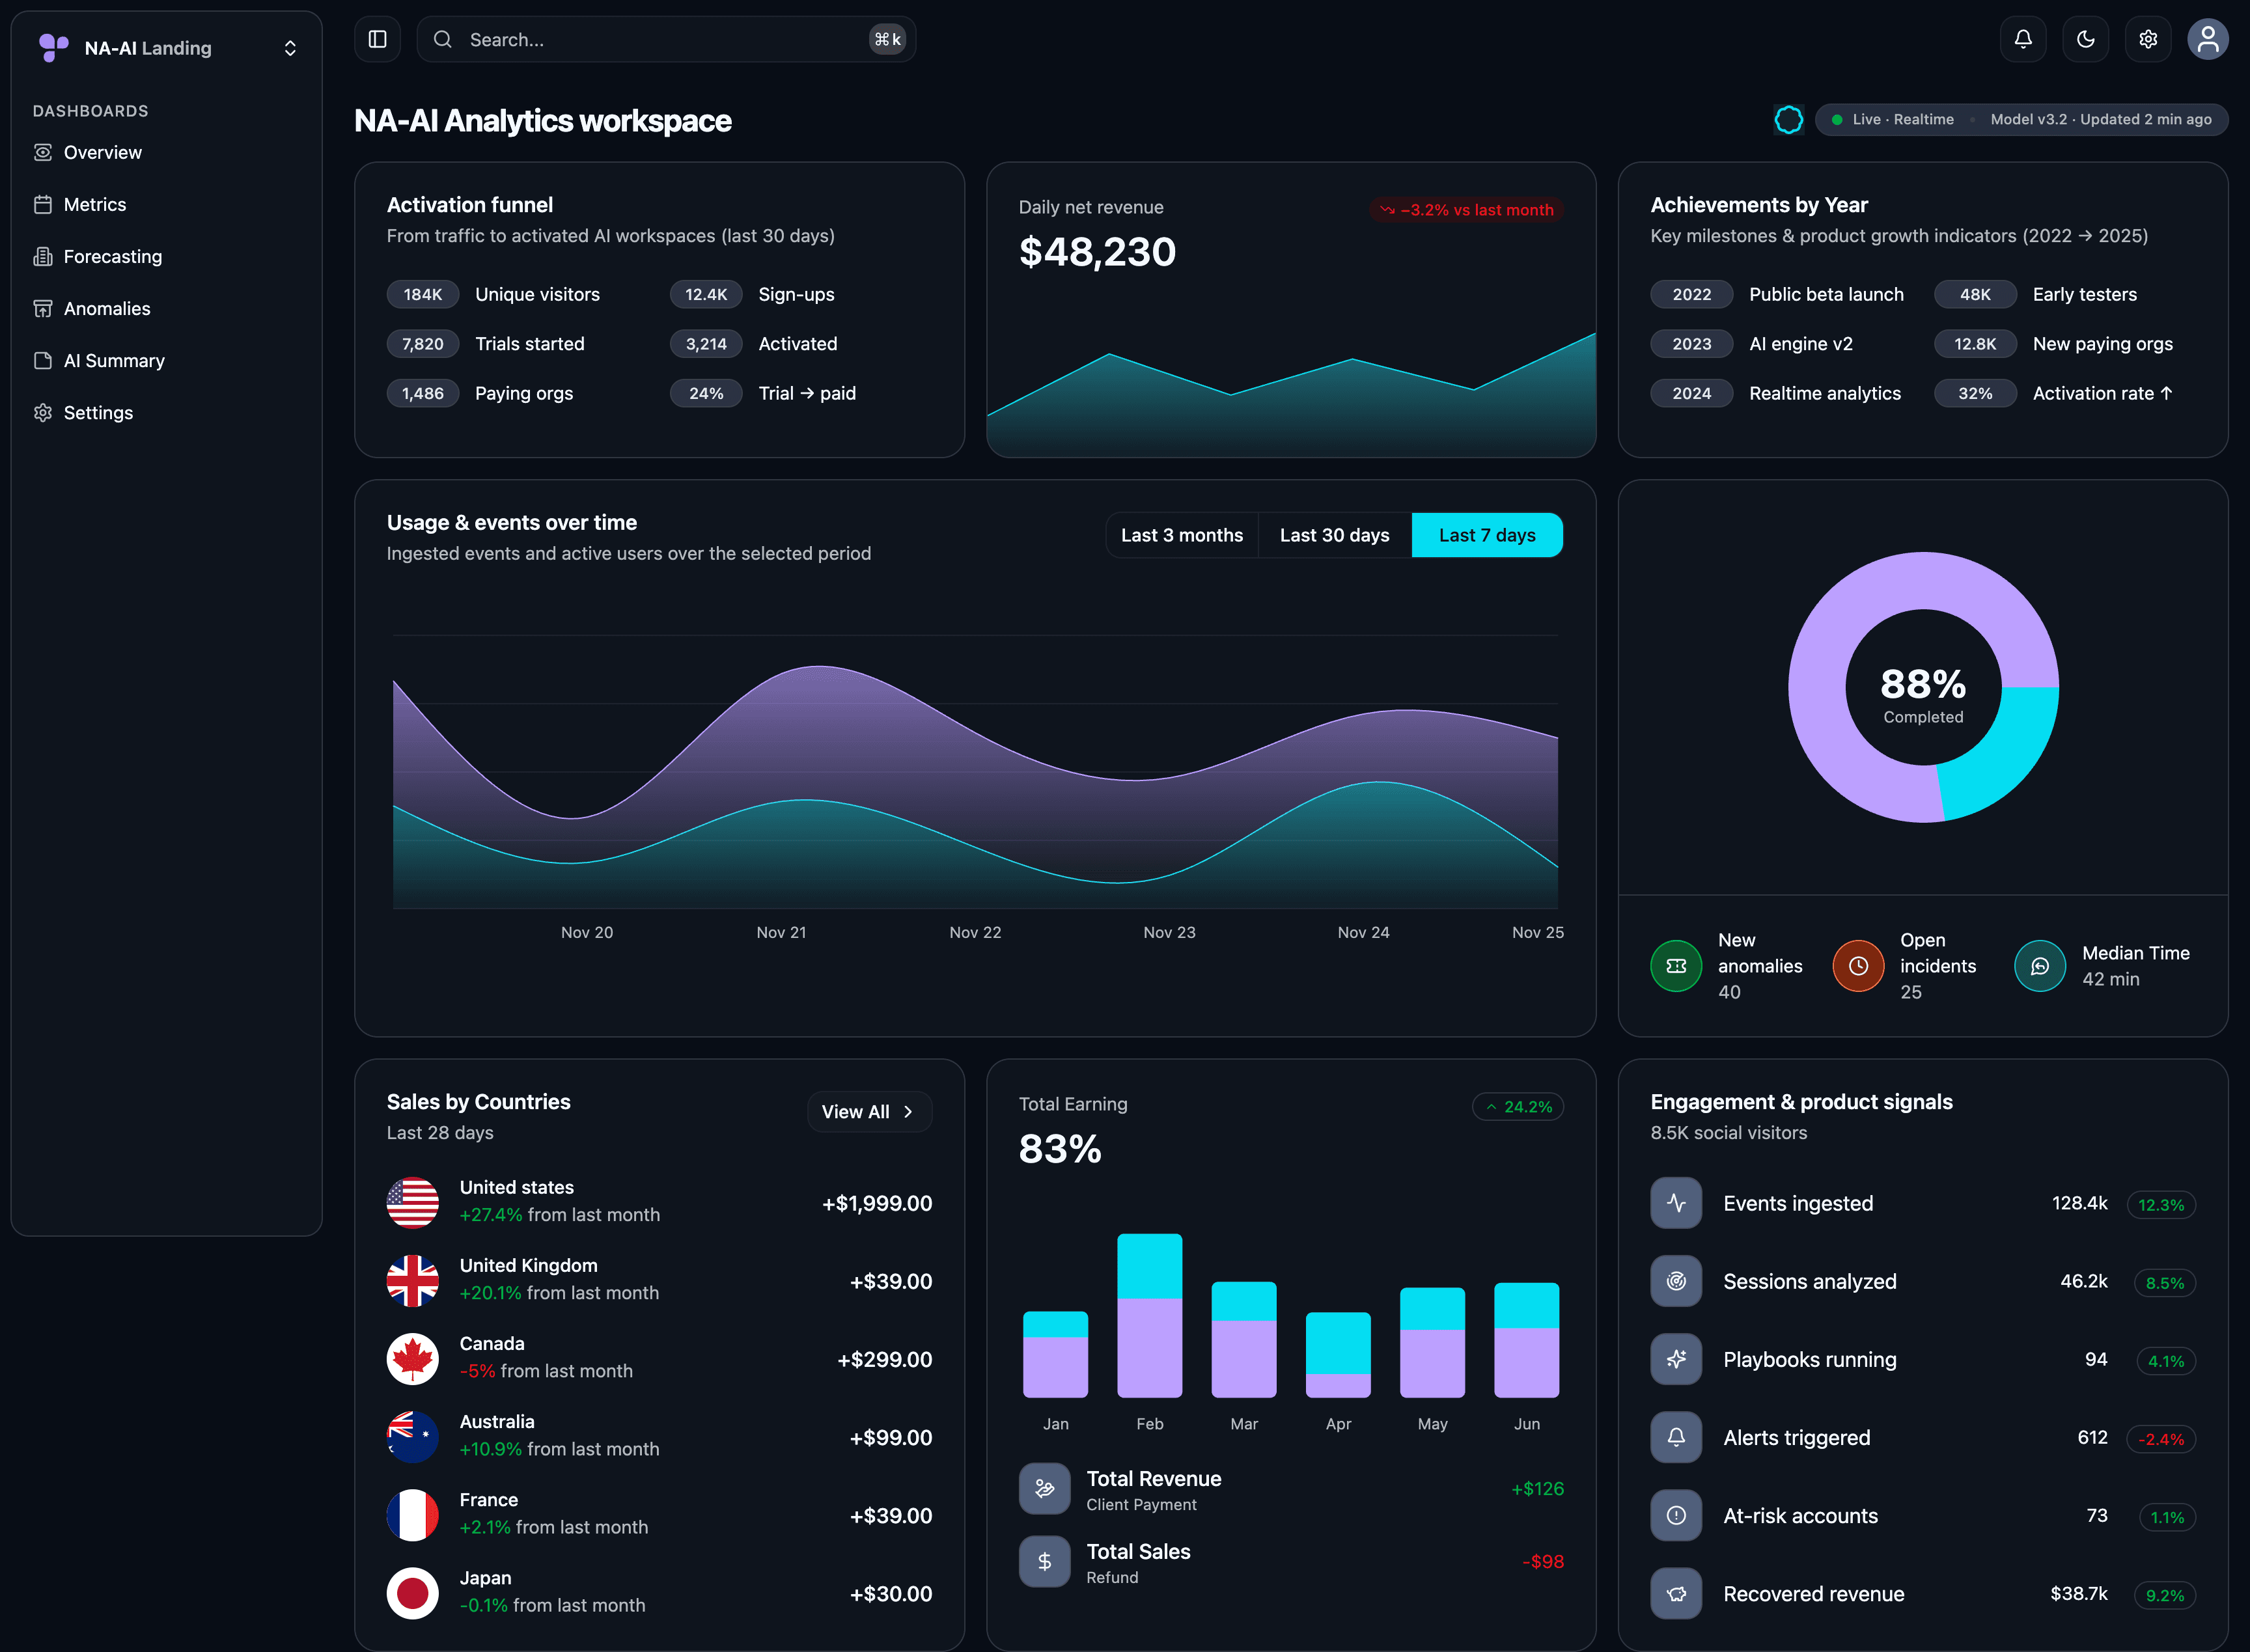Expand View All for Sales by Countries
Viewport: 2250px width, 1652px height.
(868, 1111)
